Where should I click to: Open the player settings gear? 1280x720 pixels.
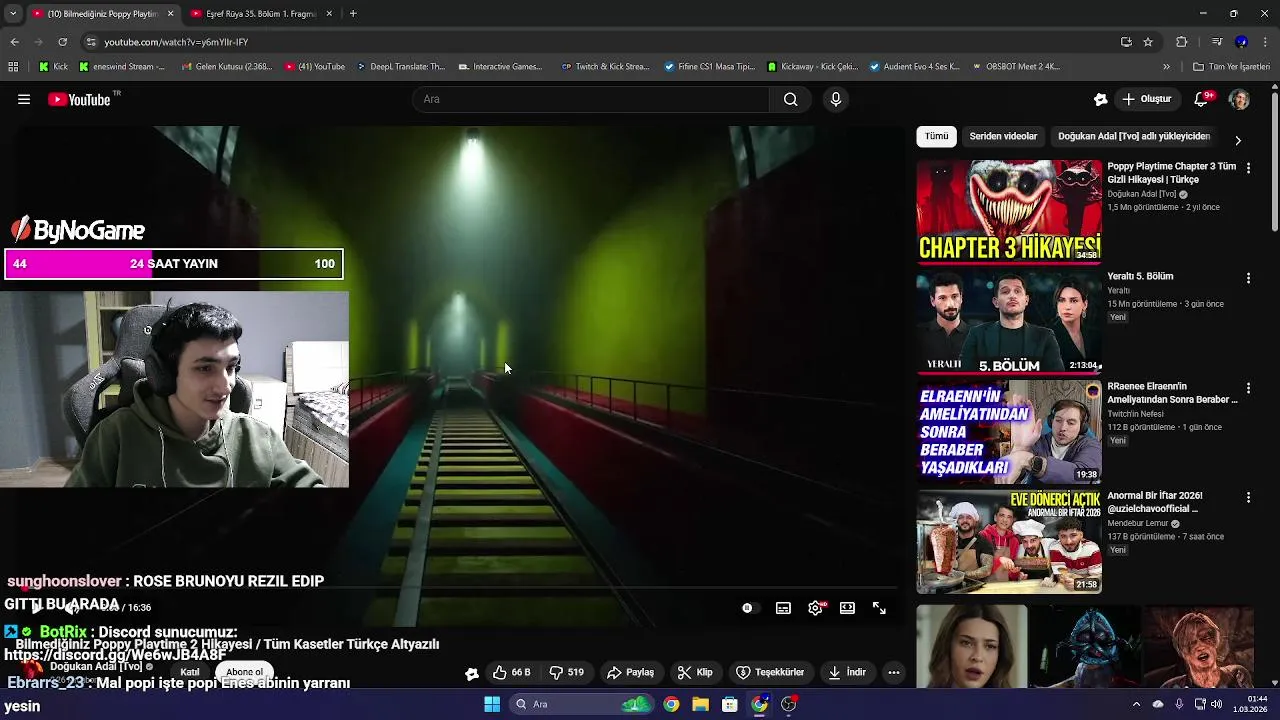click(x=815, y=608)
